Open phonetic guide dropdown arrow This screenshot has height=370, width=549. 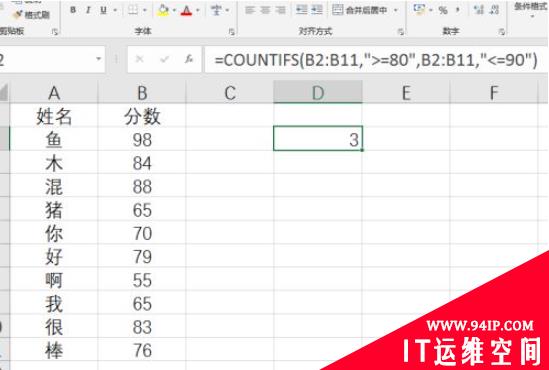228,11
